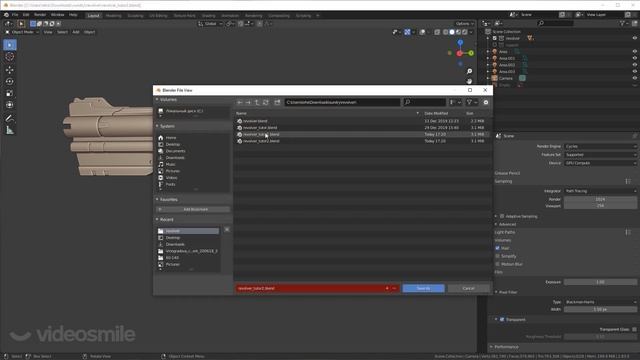The image size is (640, 360).
Task: Collapse the Volumes section in File View
Action: coord(157,100)
